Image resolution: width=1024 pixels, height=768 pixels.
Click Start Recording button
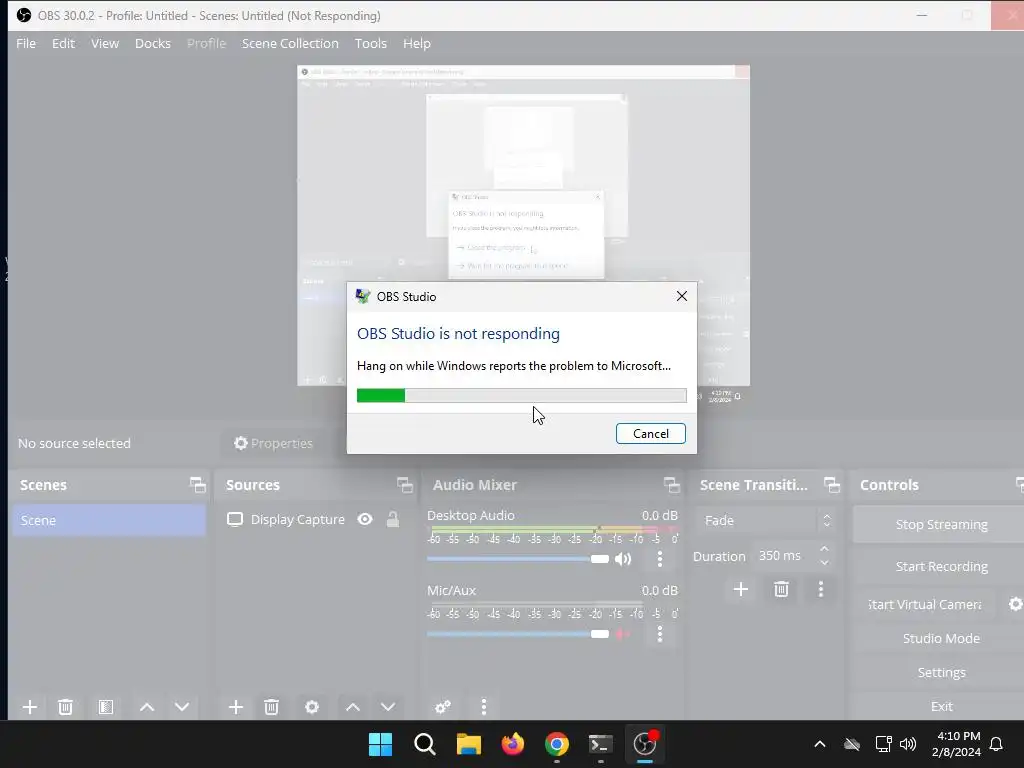point(940,566)
